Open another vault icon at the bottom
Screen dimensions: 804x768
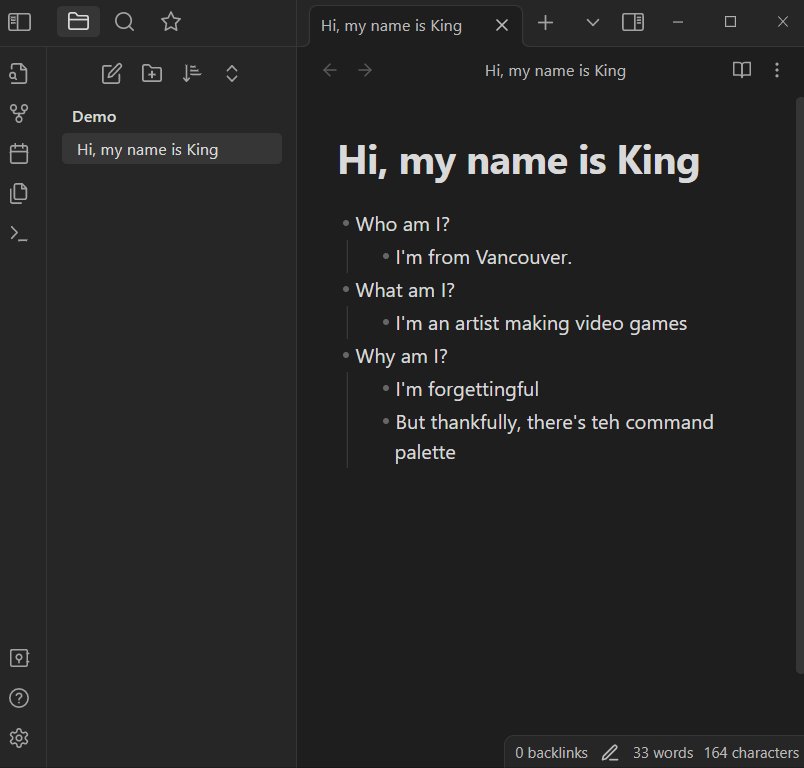click(19, 658)
